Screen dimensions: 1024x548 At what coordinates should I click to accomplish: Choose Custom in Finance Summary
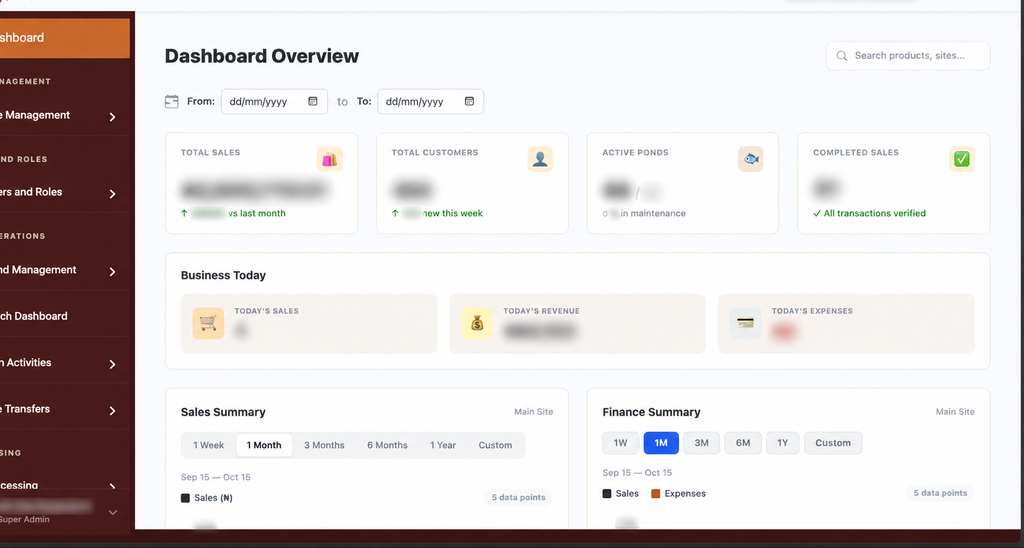[833, 443]
